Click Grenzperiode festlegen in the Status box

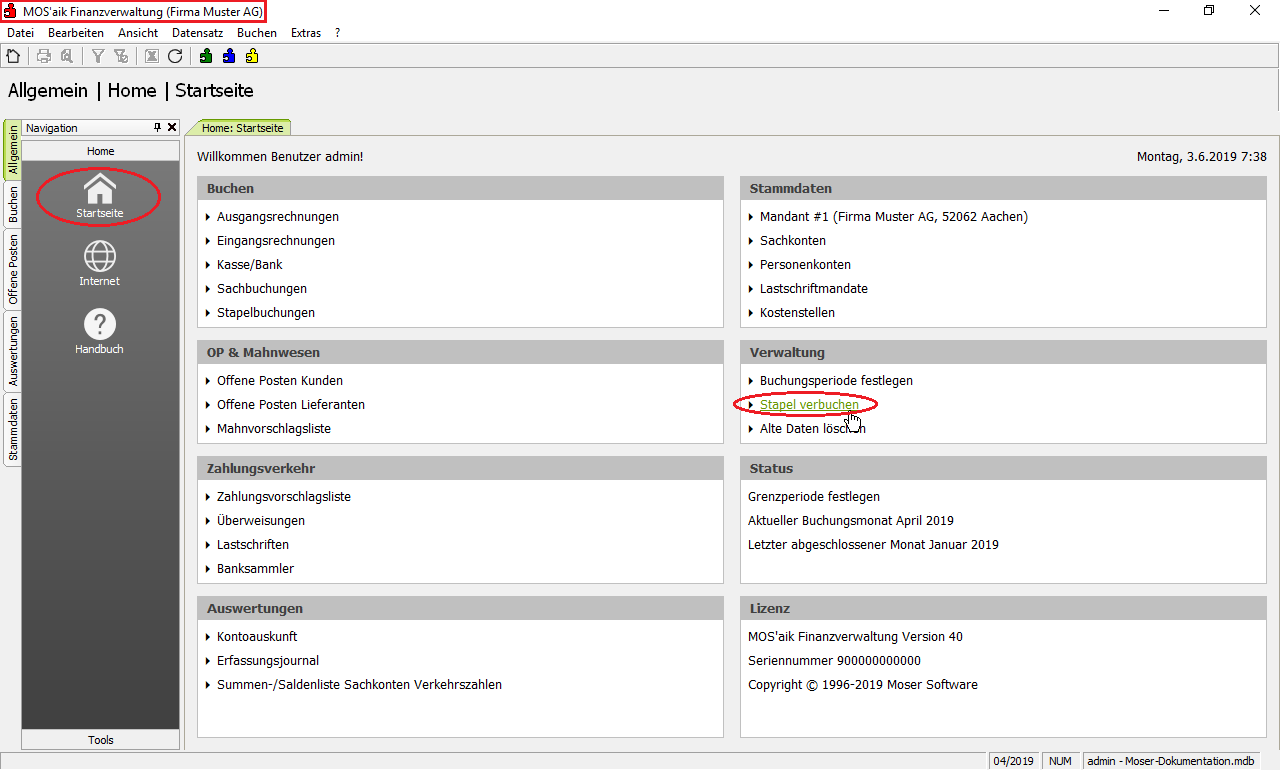tap(813, 497)
